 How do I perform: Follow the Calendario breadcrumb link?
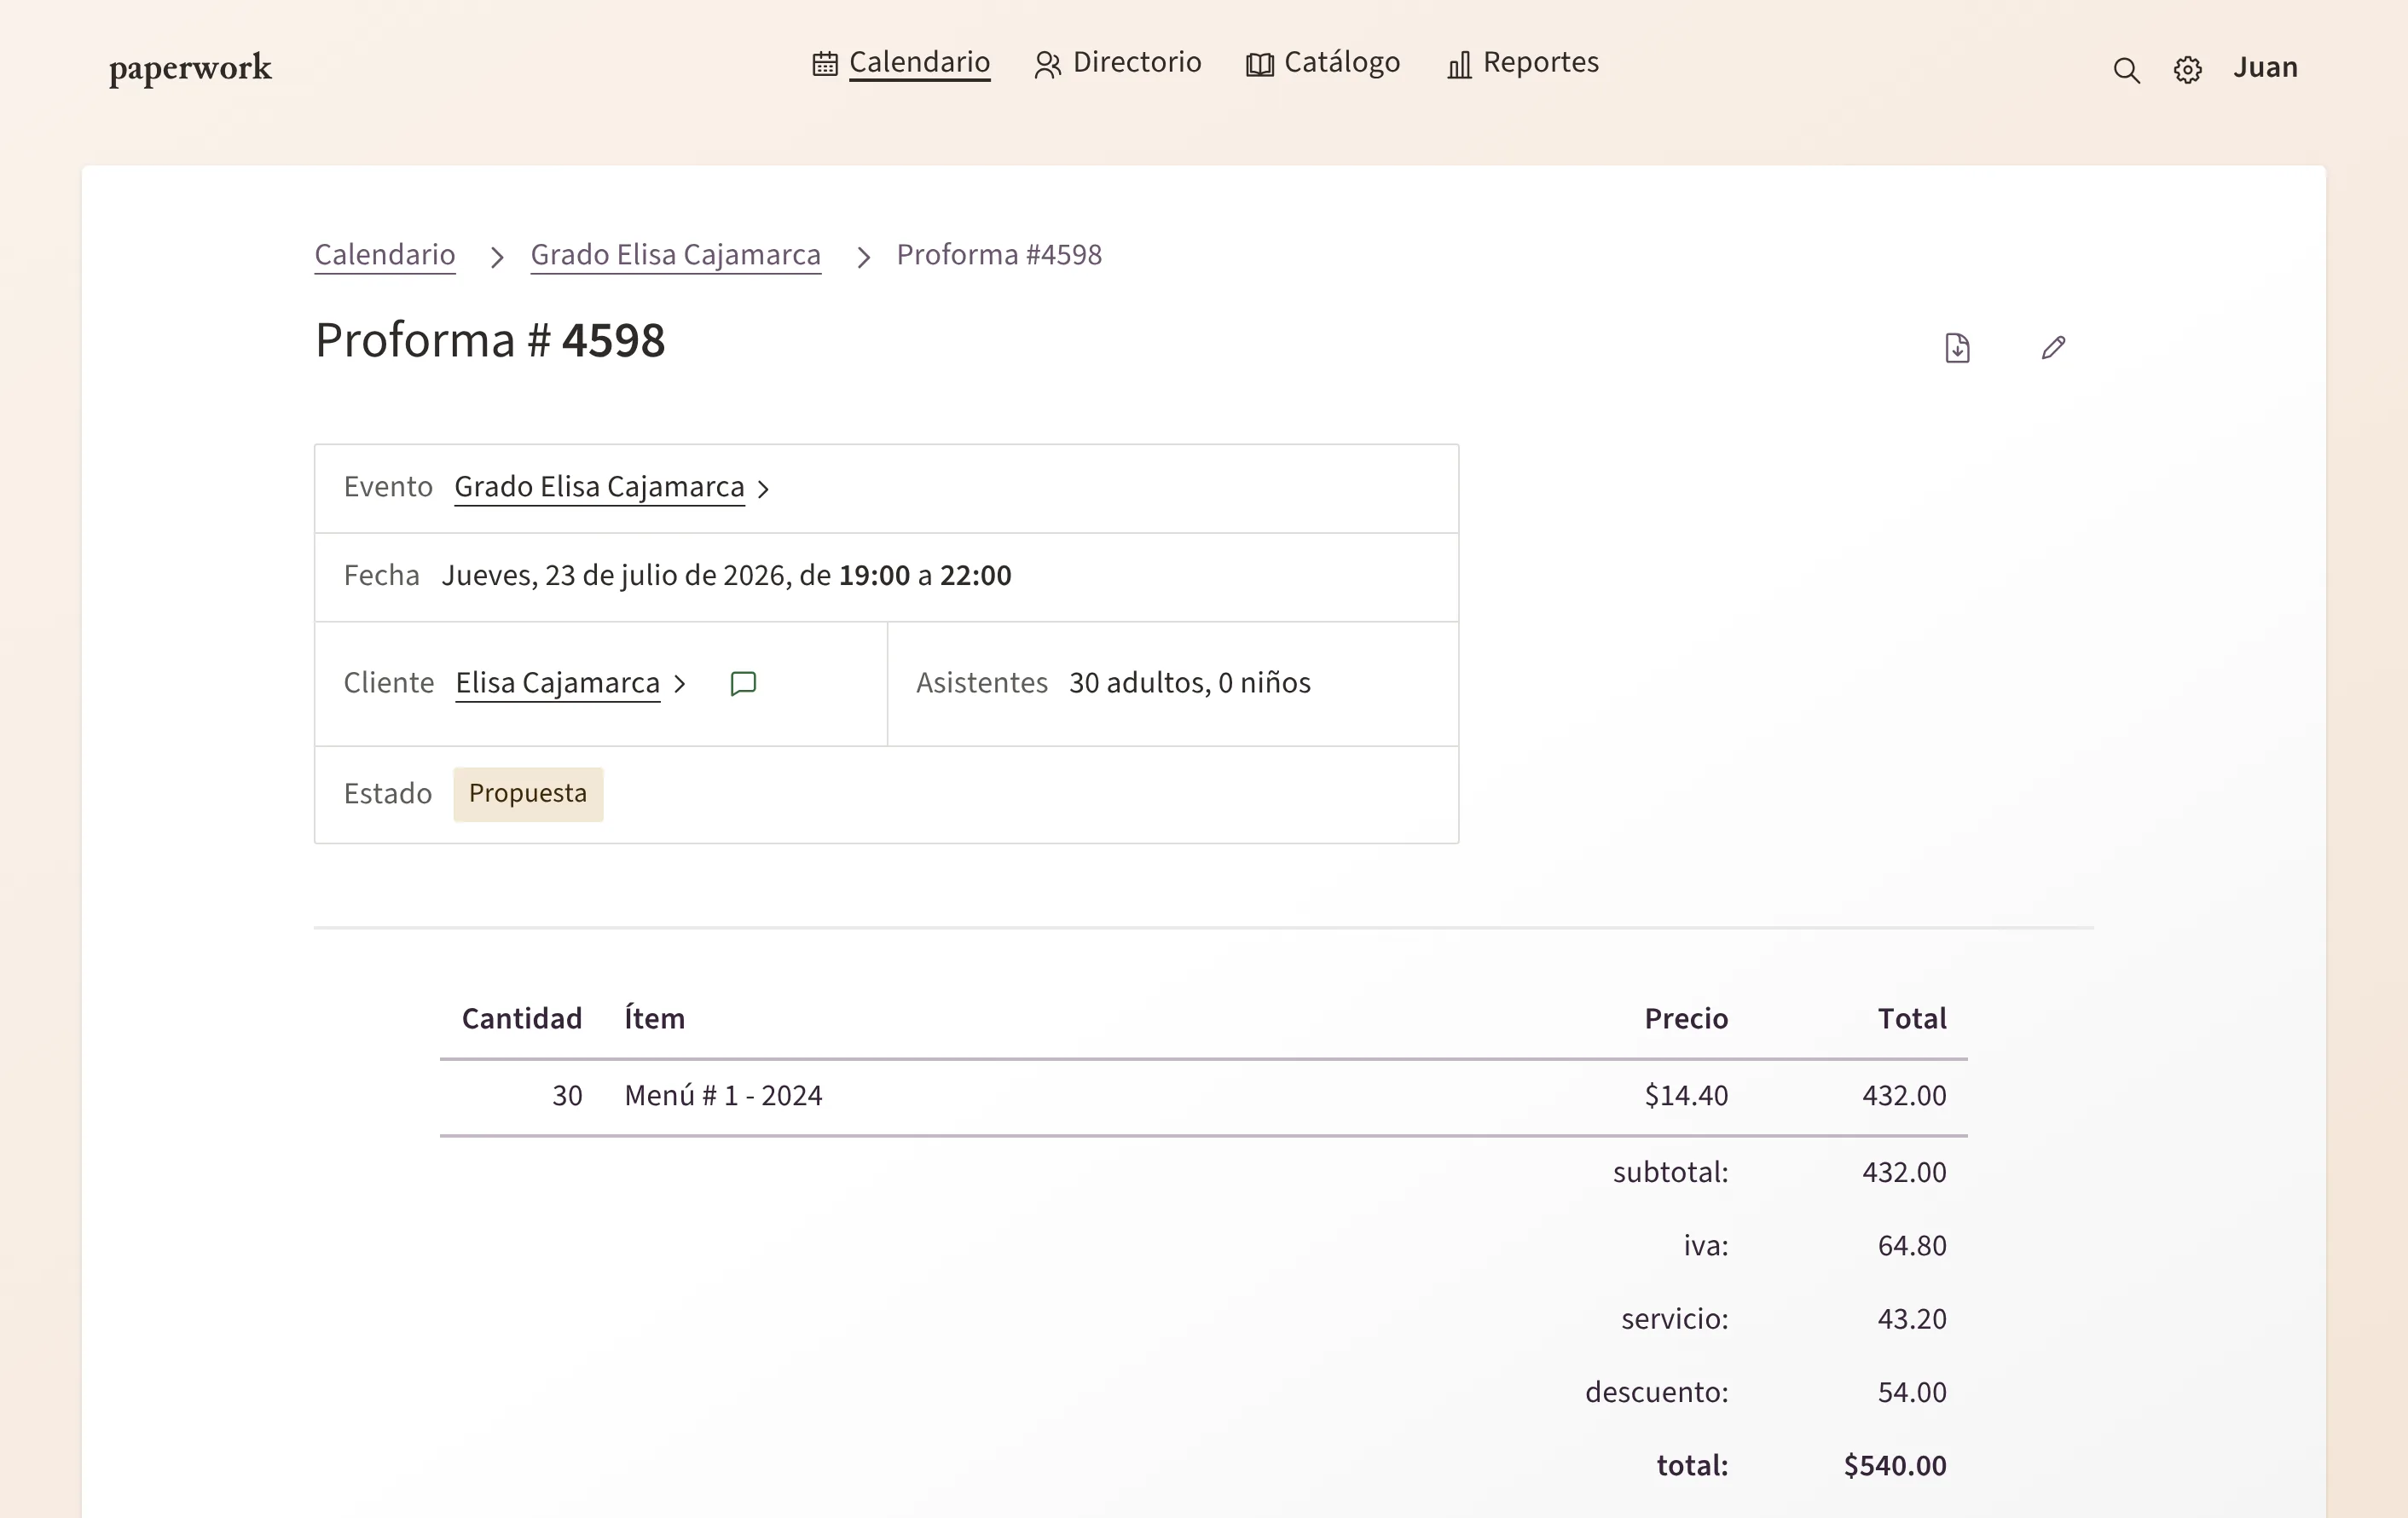[385, 255]
